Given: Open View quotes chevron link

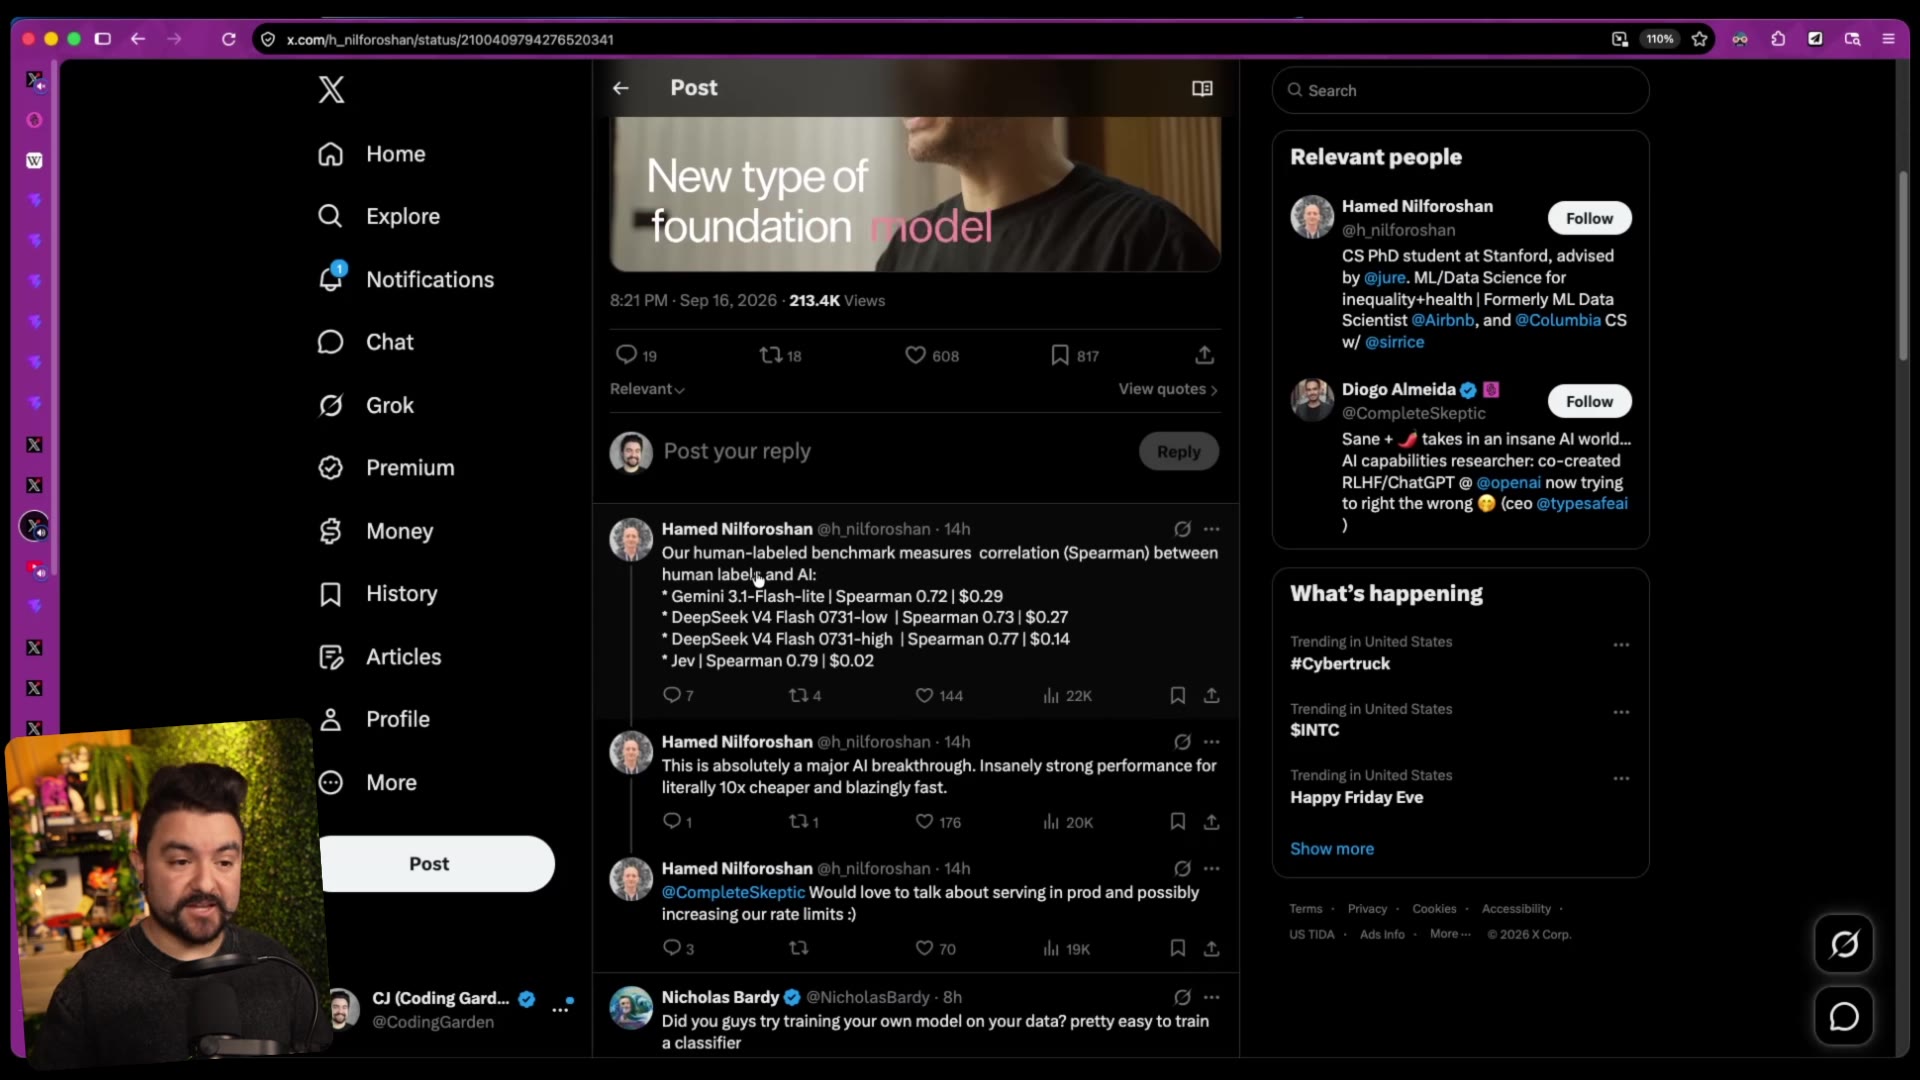Looking at the screenshot, I should pos(1168,389).
